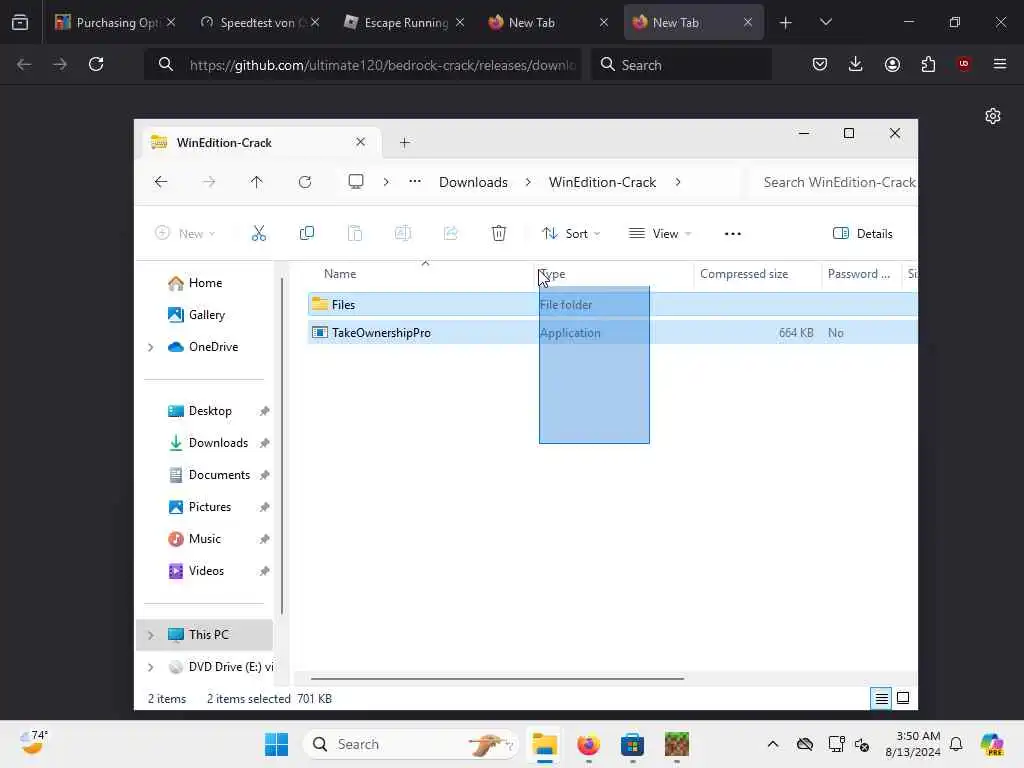
Task: Open the New dropdown menu
Action: [x=185, y=233]
